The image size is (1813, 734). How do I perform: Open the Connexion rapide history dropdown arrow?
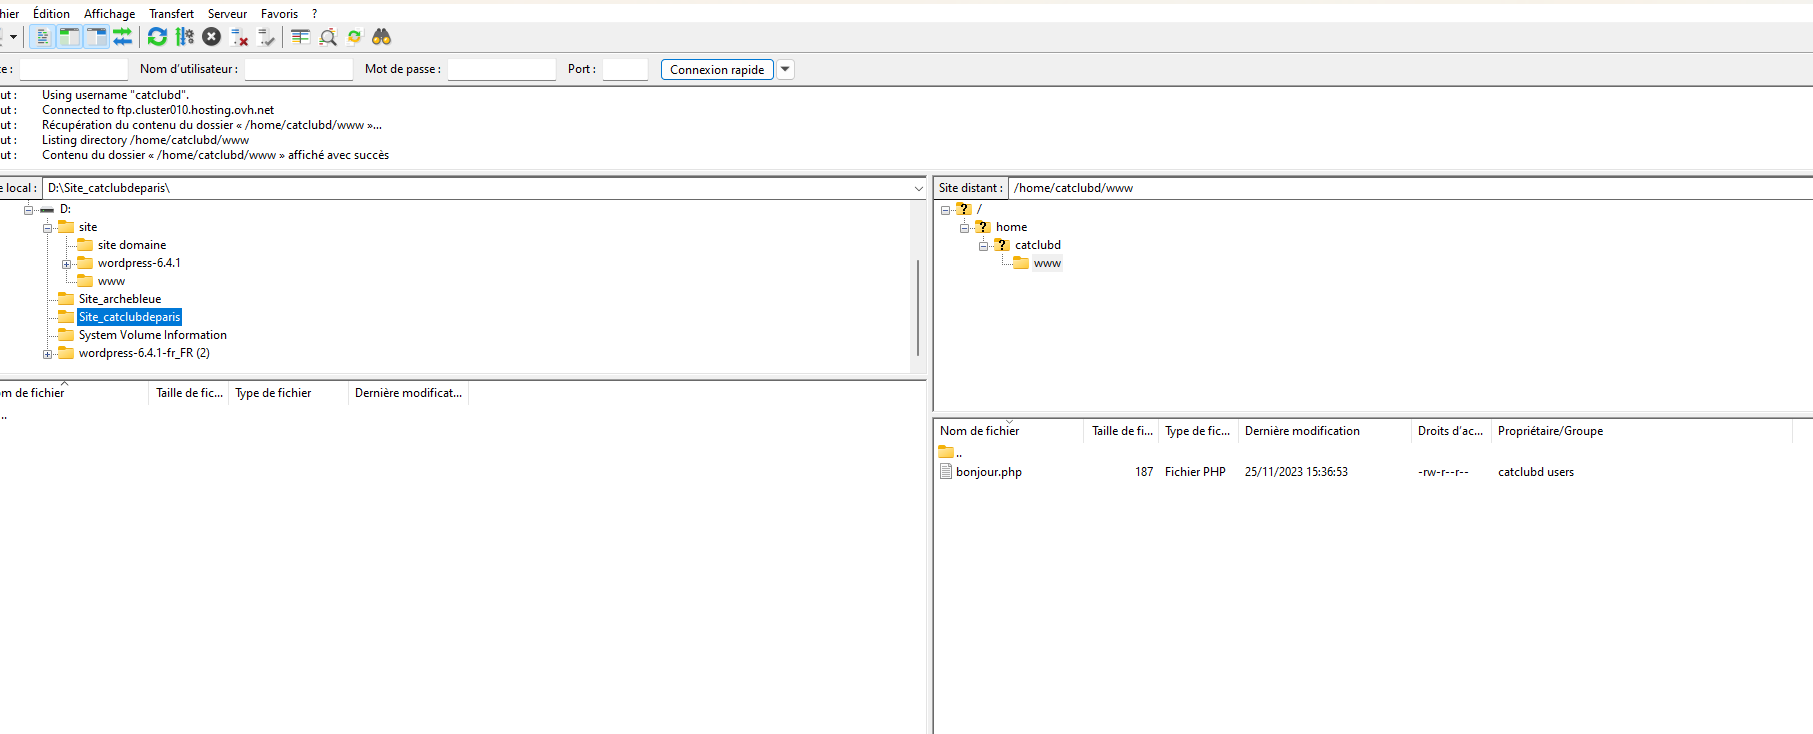pyautogui.click(x=785, y=69)
